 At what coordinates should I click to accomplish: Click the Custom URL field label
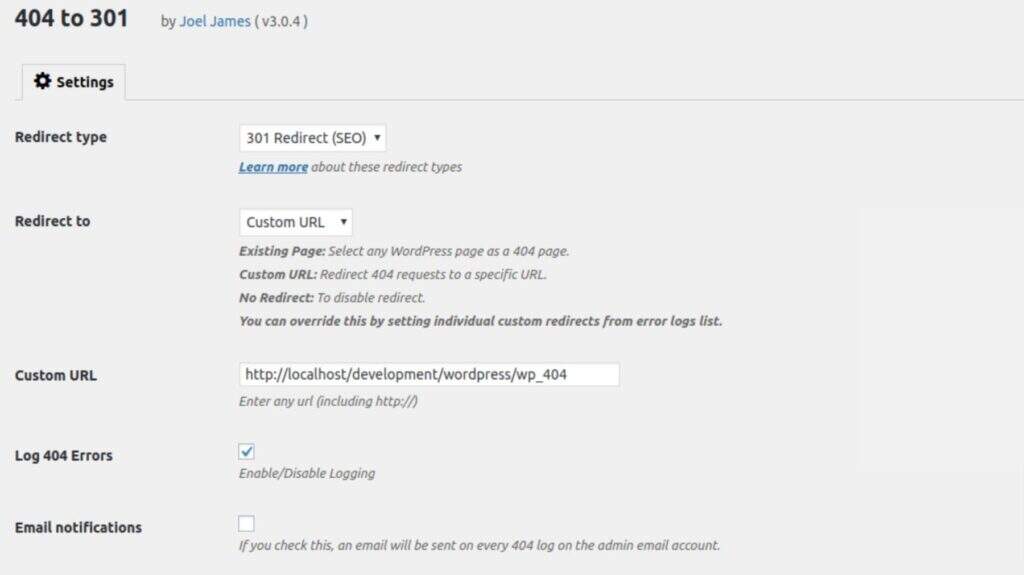click(56, 376)
